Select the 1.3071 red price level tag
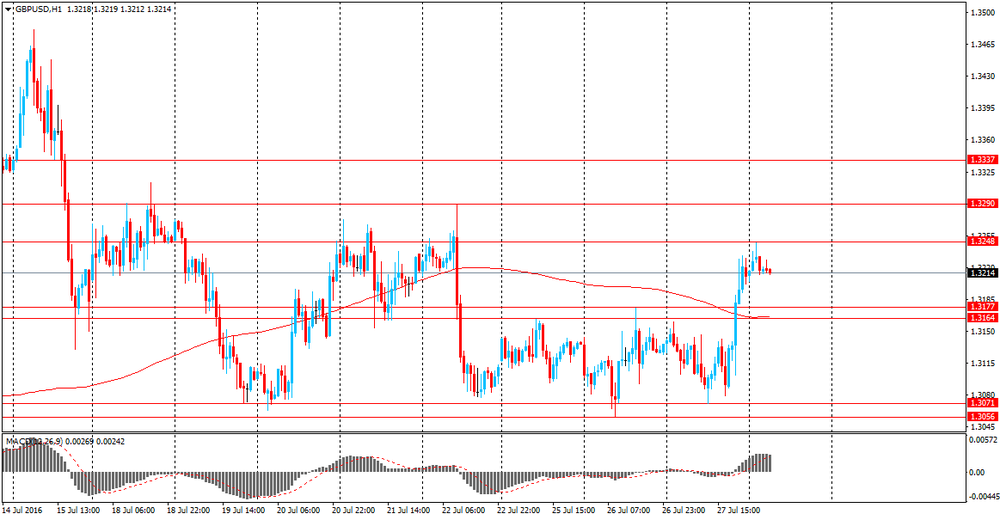Viewport: 1000px width, 520px height. point(982,403)
